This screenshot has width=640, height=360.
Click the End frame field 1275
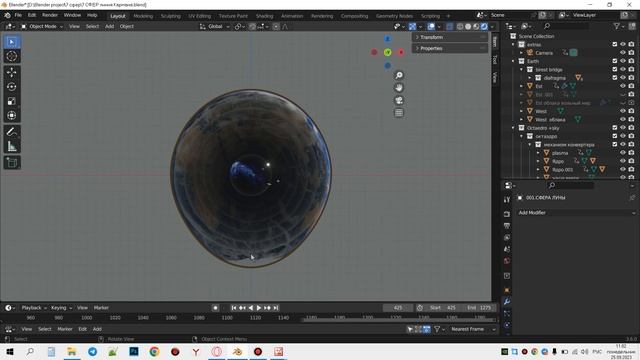pos(479,308)
